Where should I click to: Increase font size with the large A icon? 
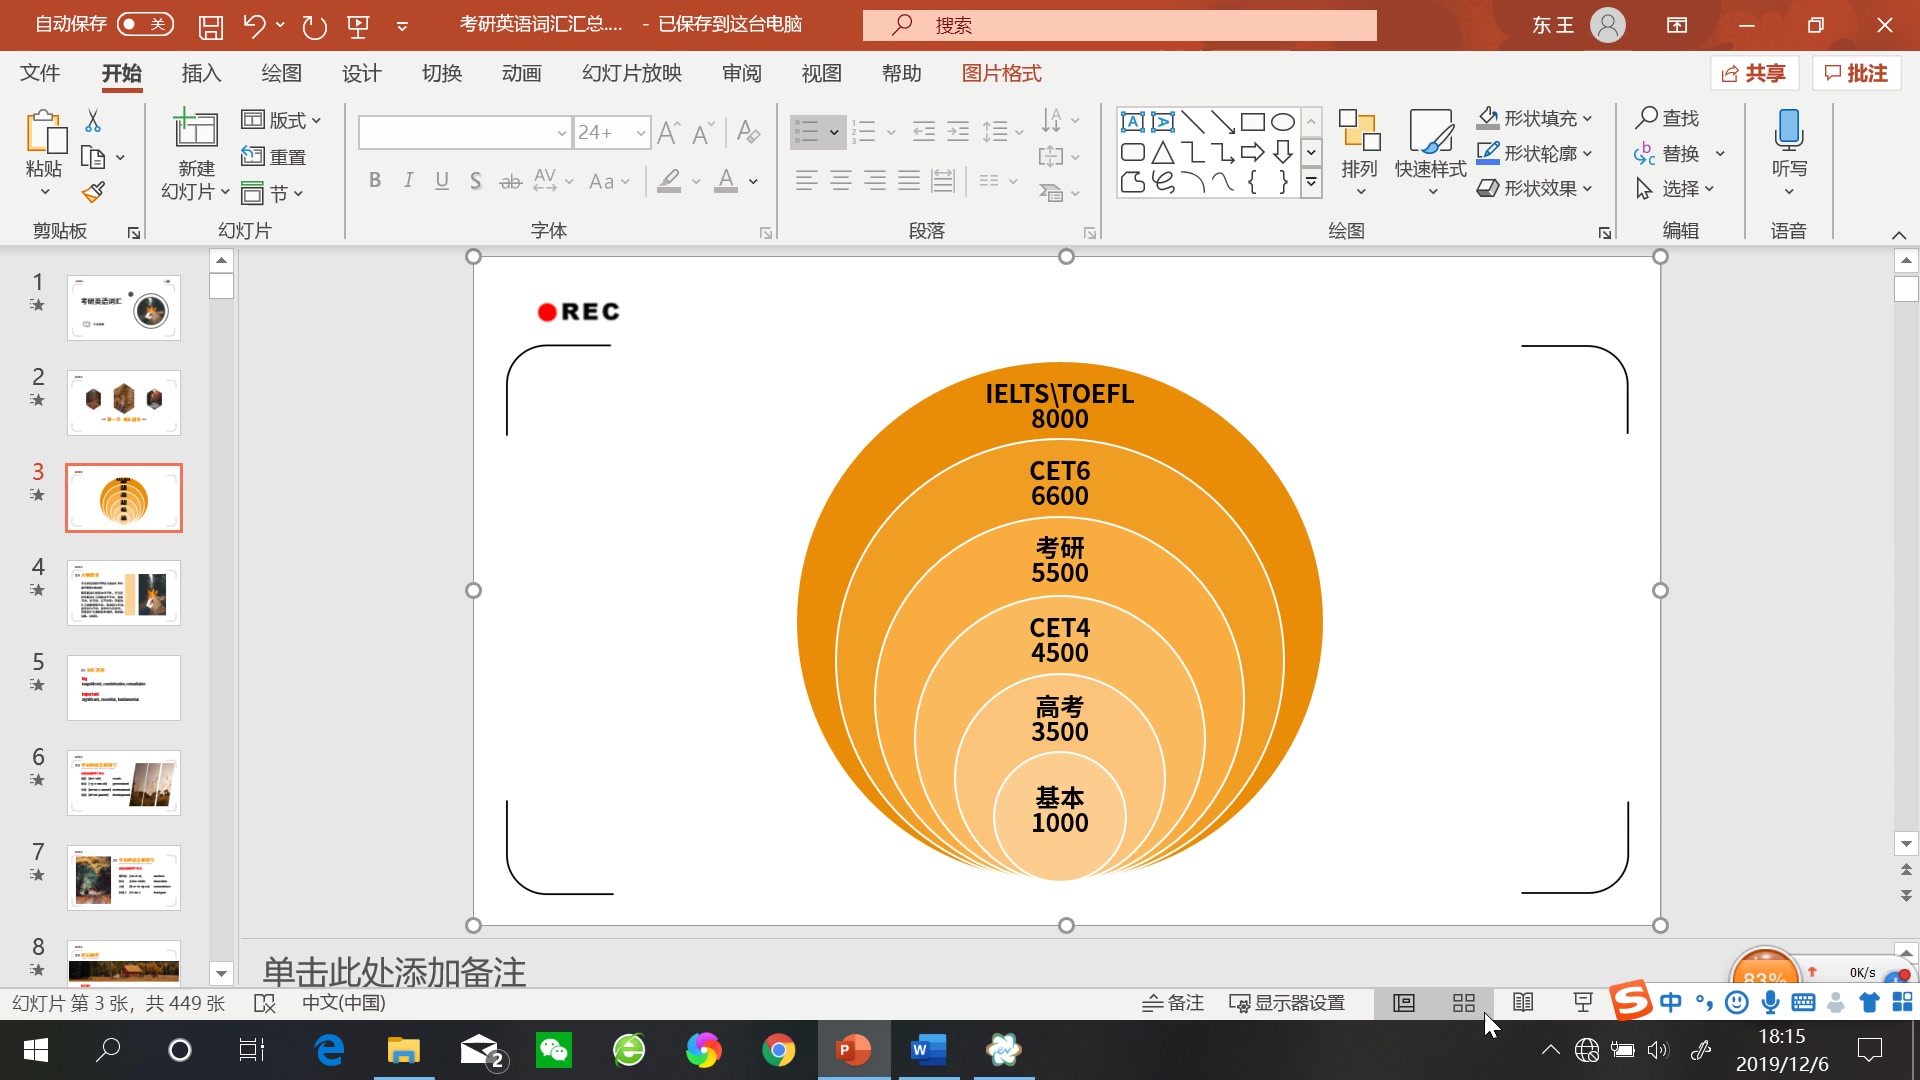click(669, 132)
